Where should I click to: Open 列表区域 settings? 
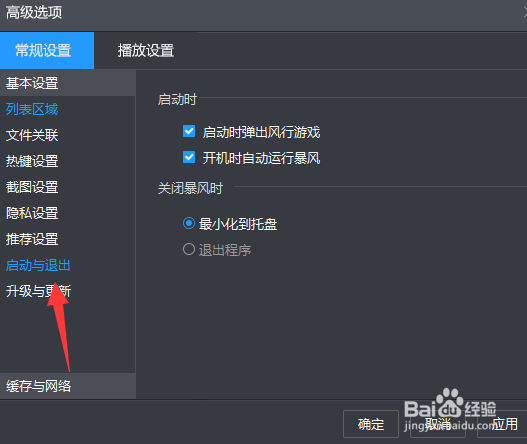pos(32,109)
